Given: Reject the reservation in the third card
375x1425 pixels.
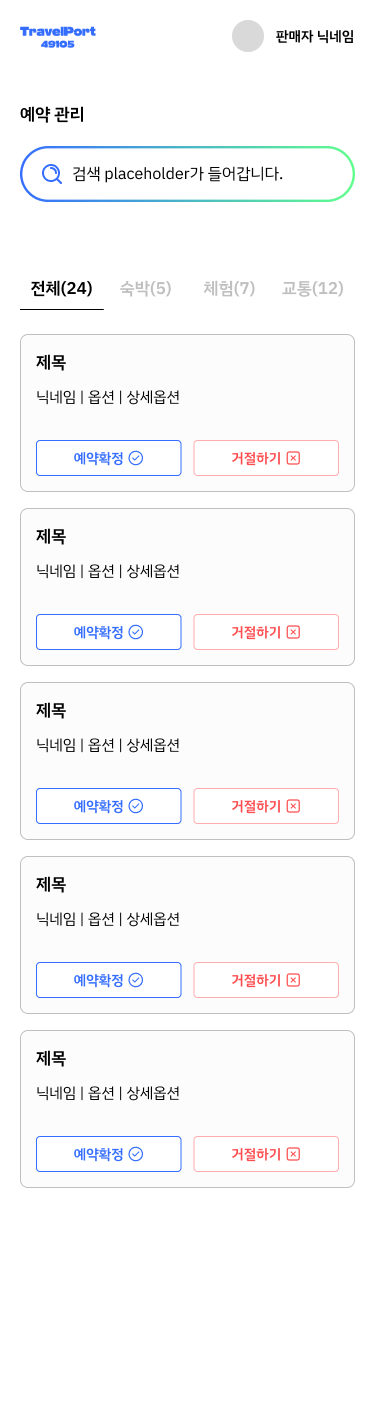Looking at the screenshot, I should pyautogui.click(x=266, y=806).
